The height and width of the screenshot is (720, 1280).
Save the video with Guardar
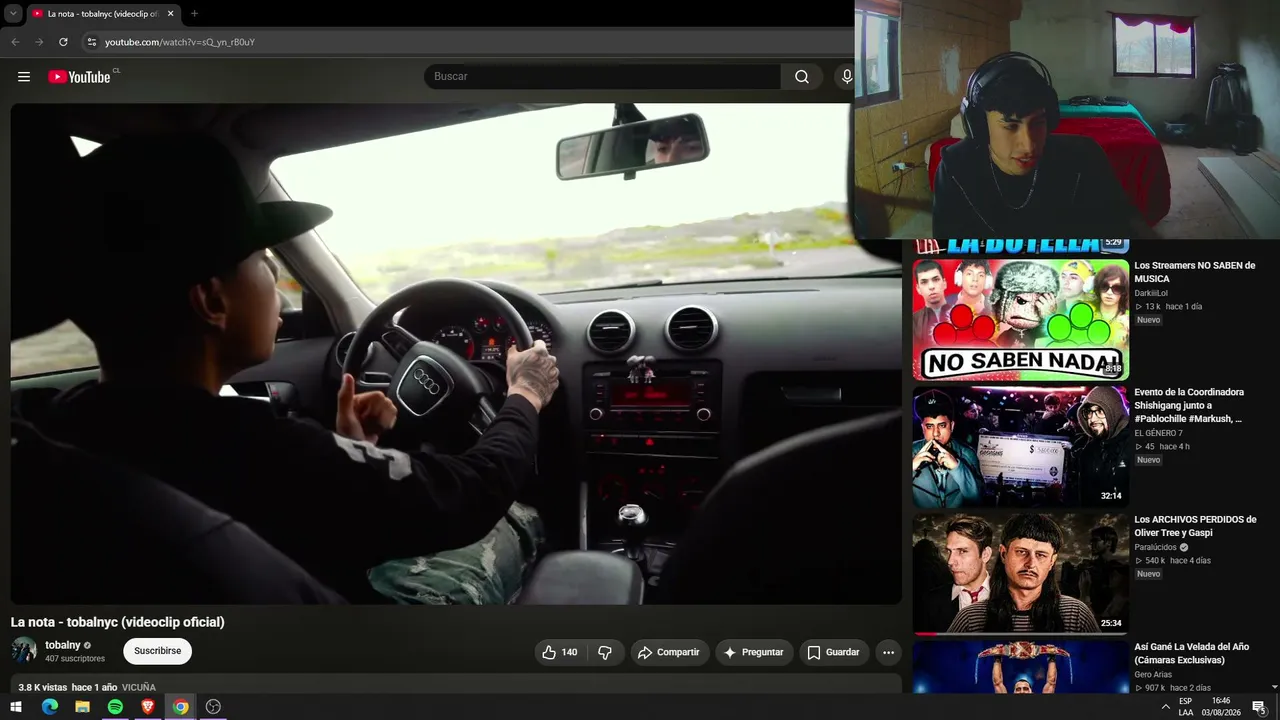(x=834, y=652)
